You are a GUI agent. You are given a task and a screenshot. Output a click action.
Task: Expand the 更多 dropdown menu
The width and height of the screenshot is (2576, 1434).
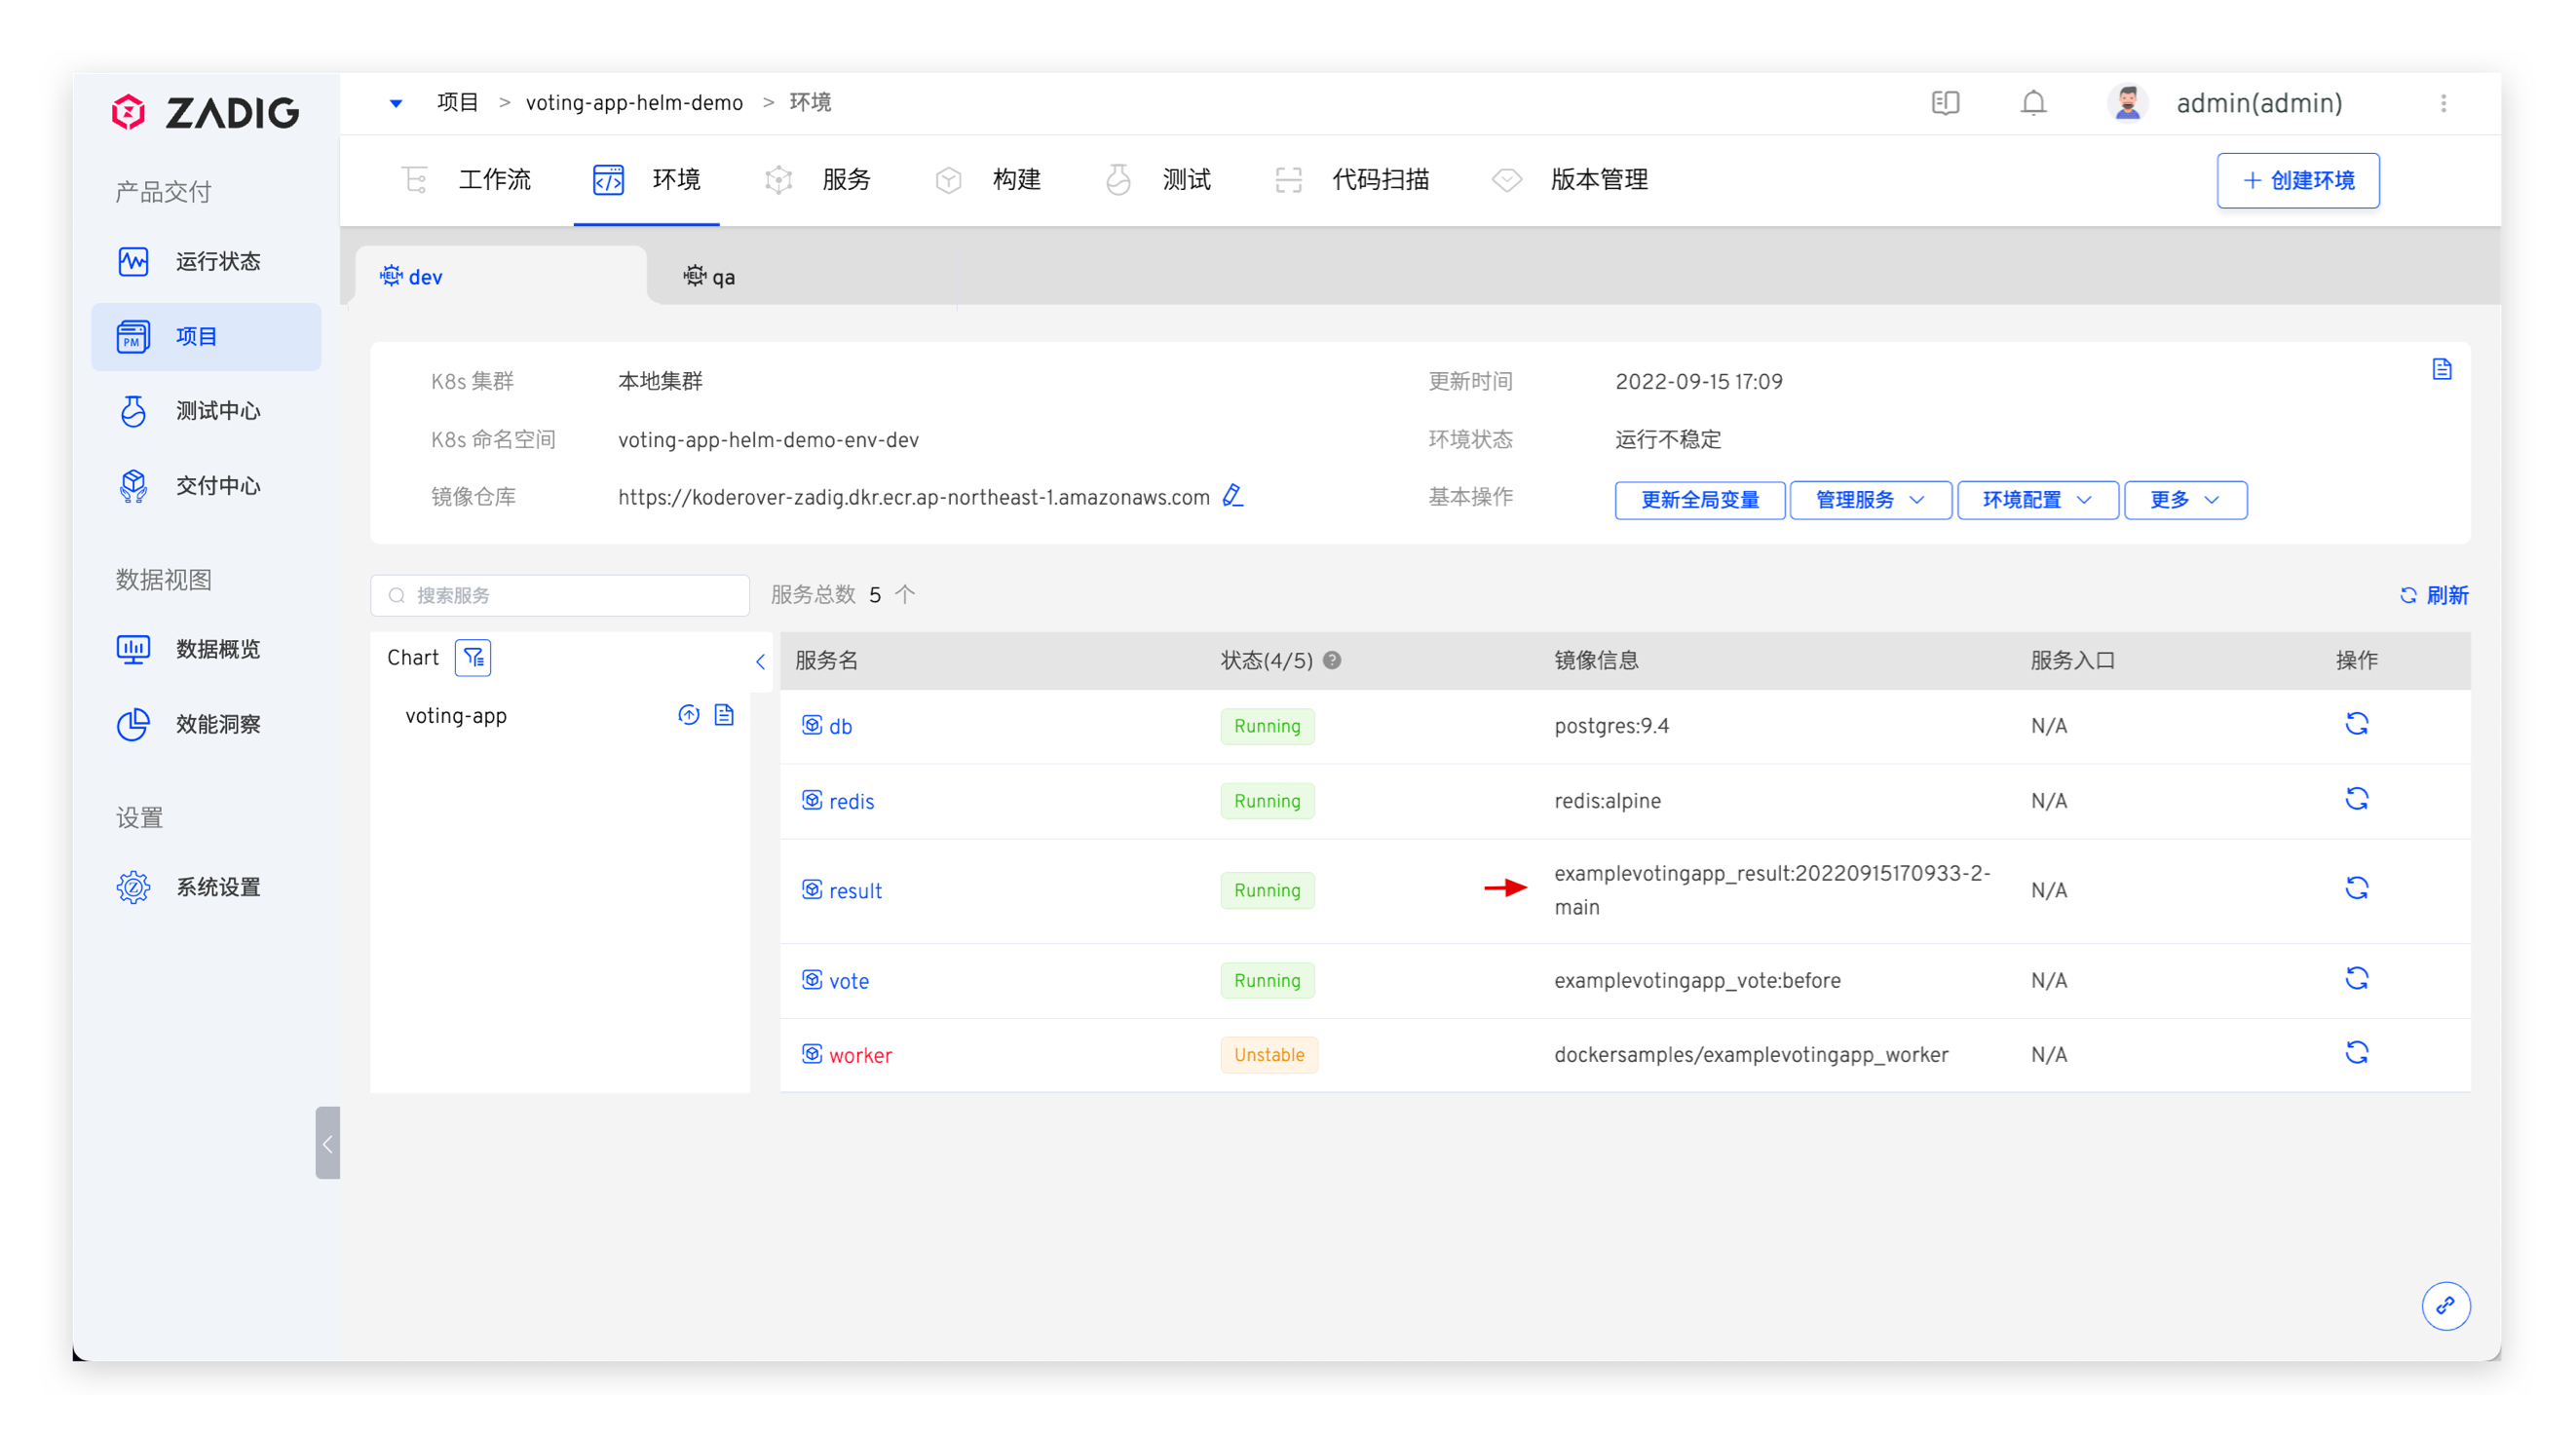point(2184,500)
